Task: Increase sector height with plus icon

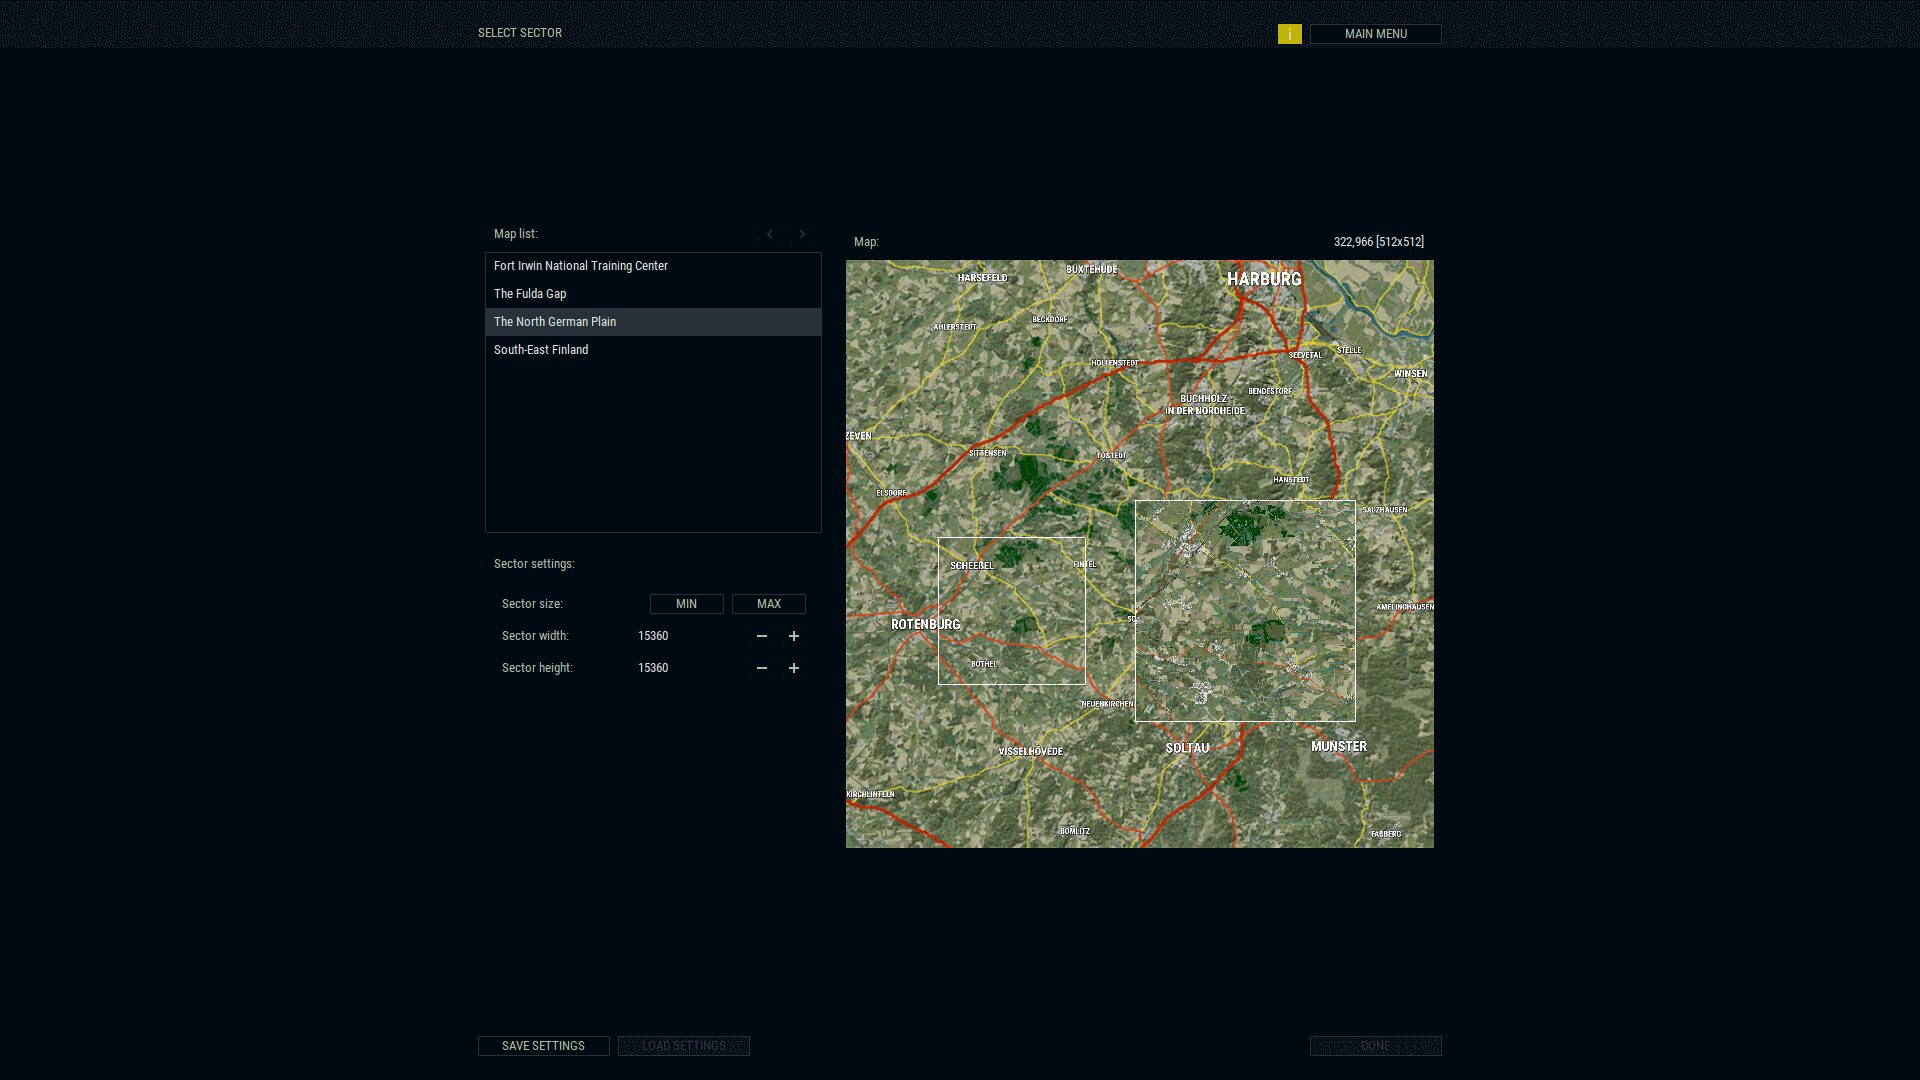Action: pos(794,668)
